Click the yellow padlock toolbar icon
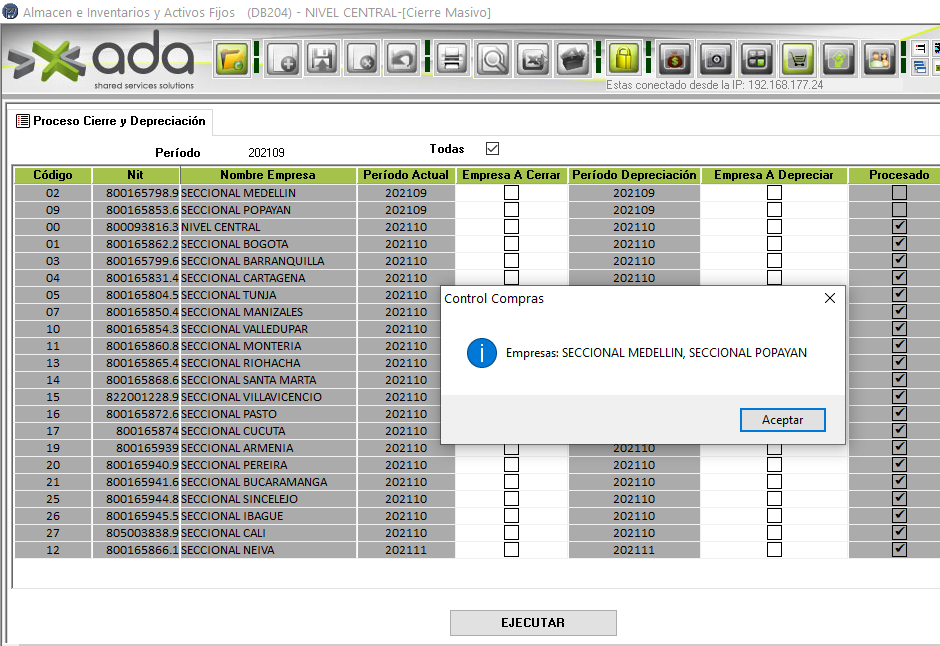 (624, 59)
